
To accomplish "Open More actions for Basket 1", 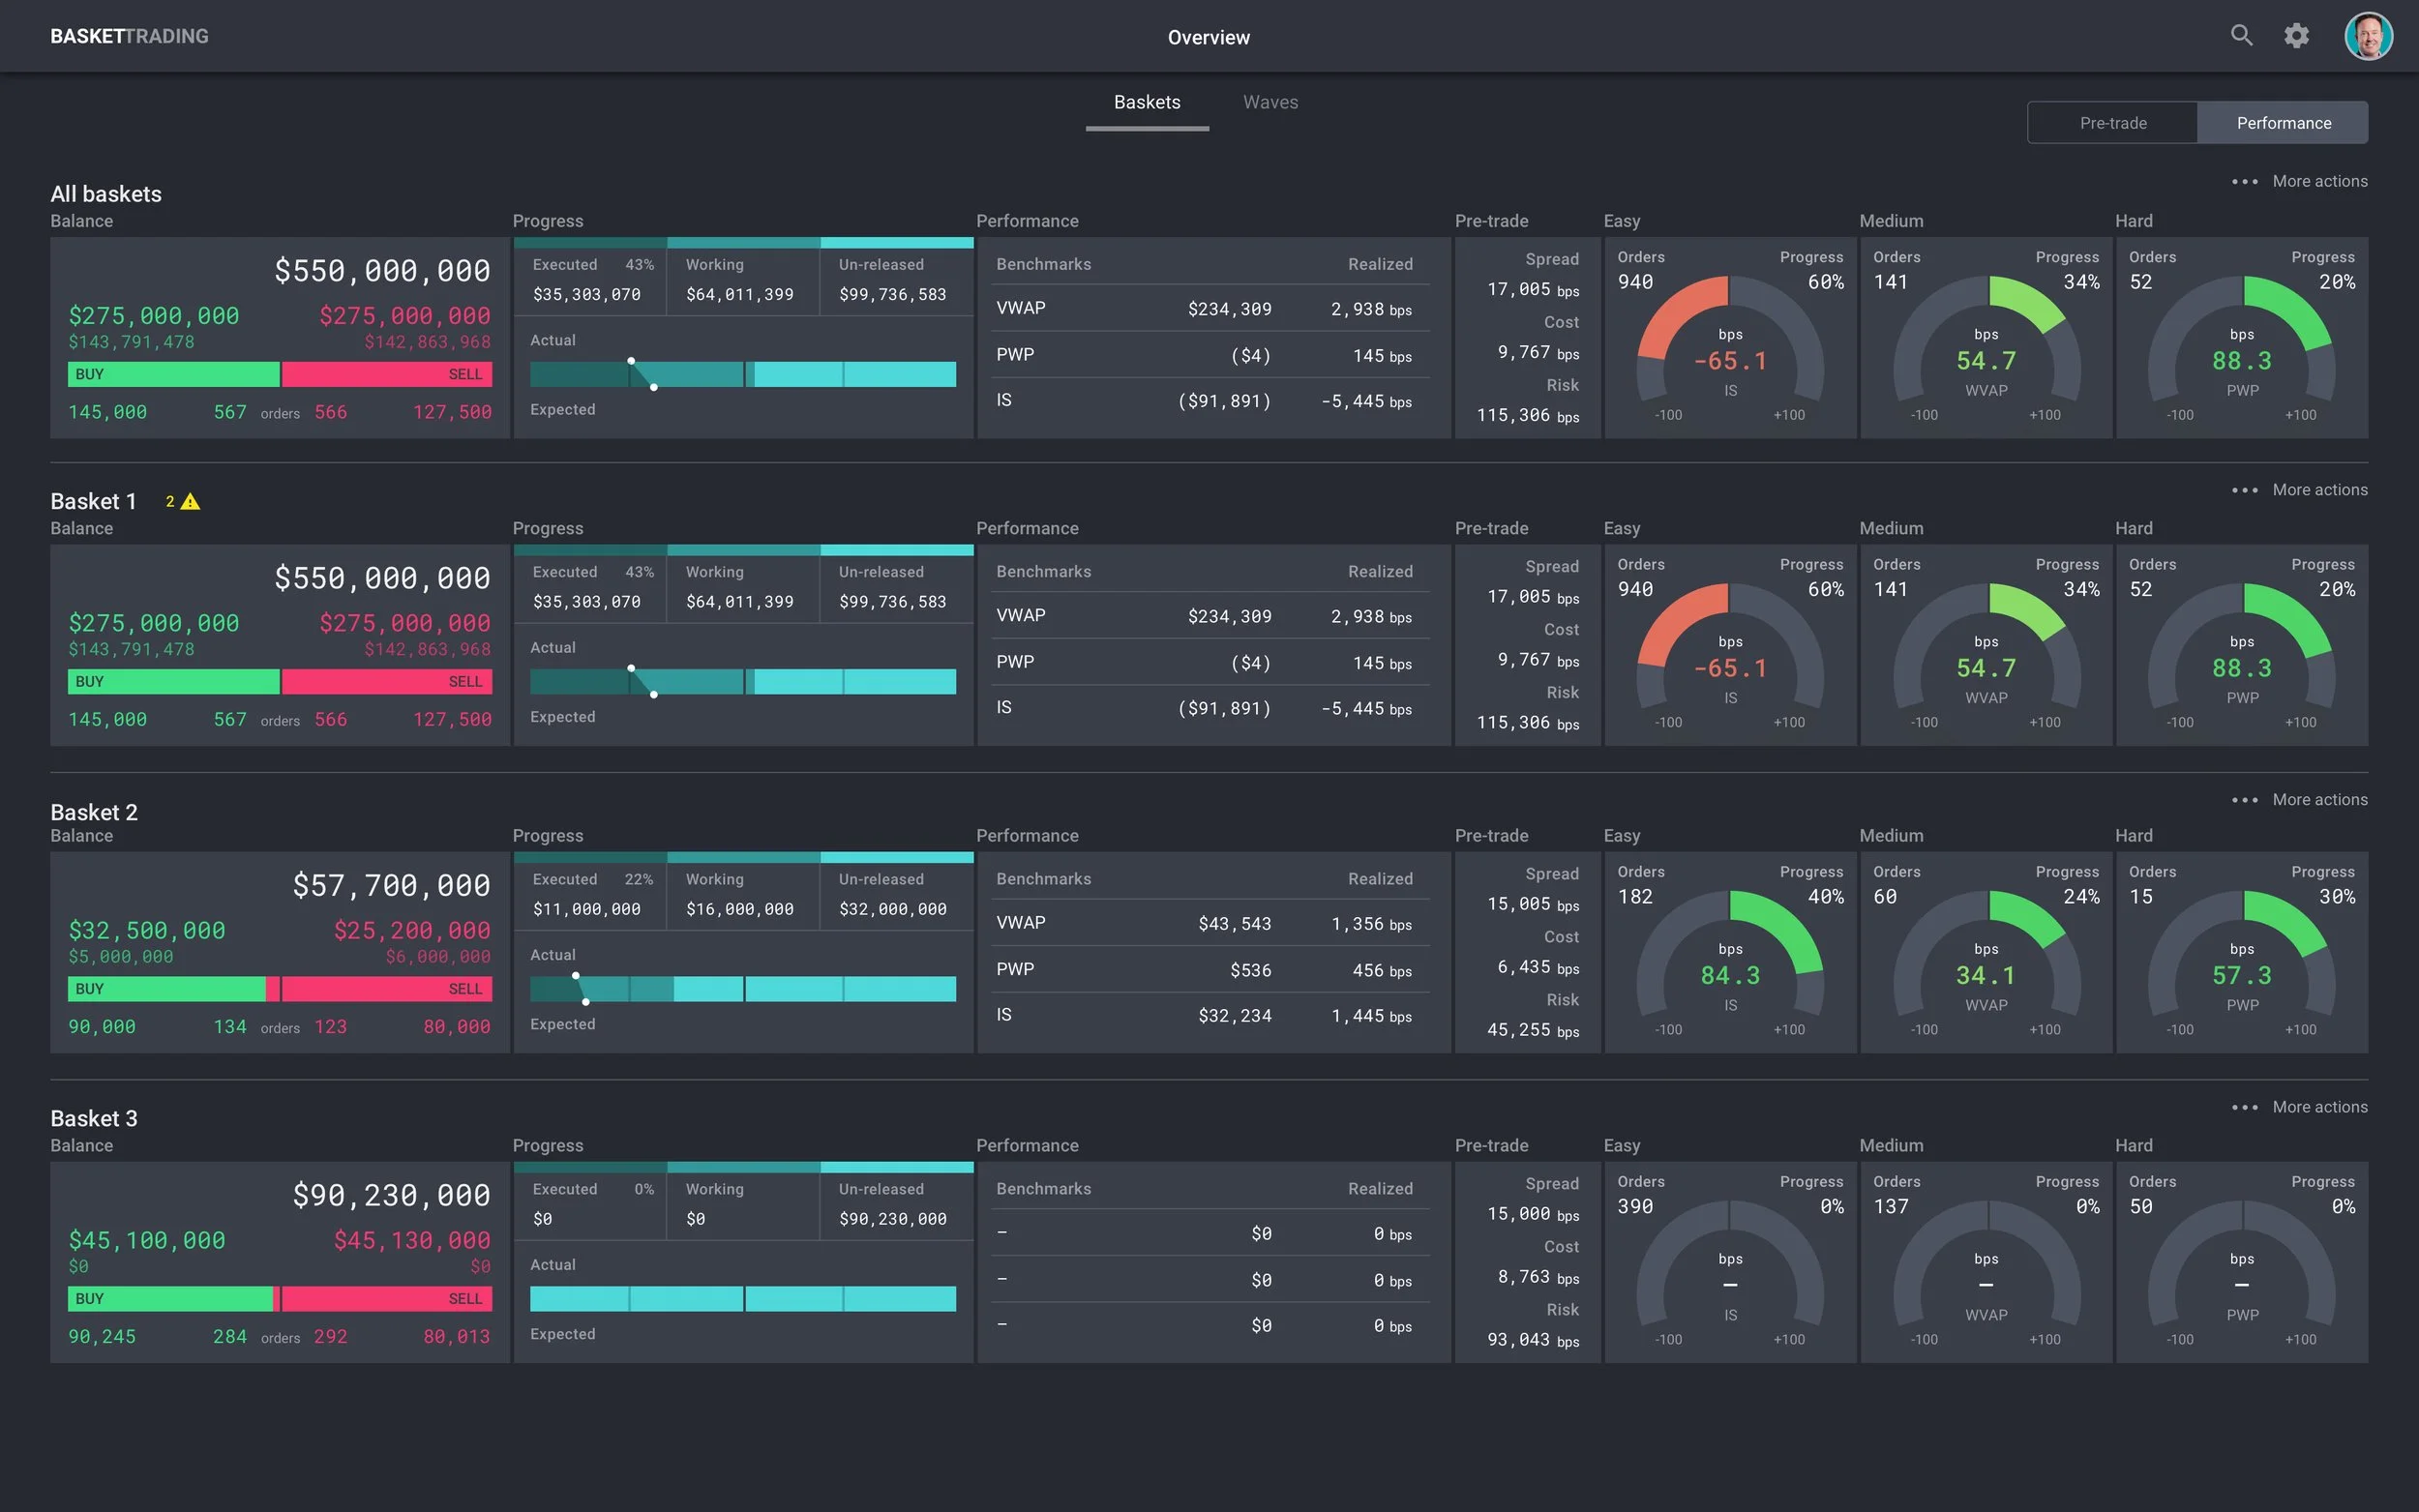I will [2319, 490].
